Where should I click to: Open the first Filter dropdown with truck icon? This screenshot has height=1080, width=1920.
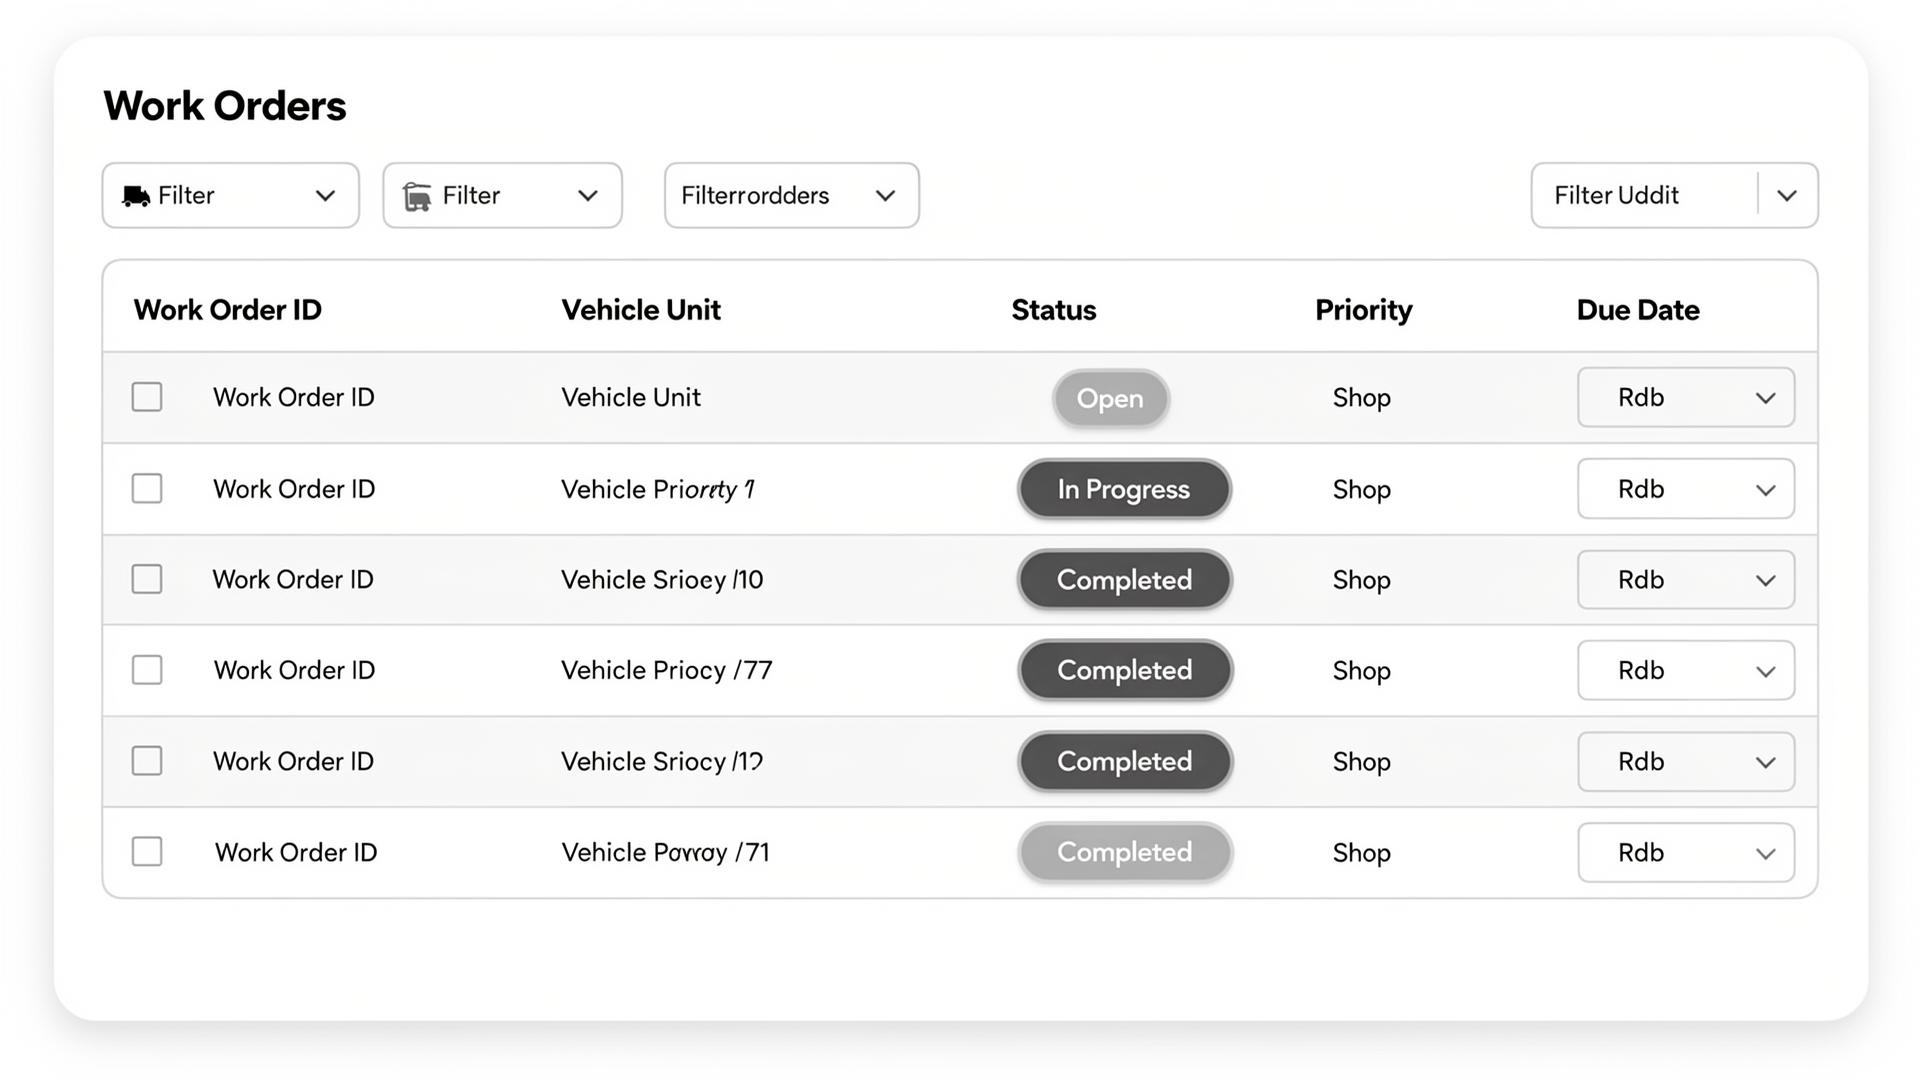(x=230, y=196)
